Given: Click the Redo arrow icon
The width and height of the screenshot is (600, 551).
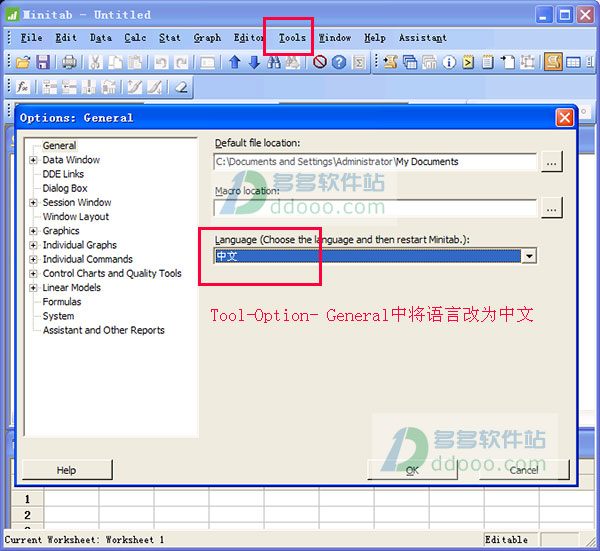Looking at the screenshot, I should [x=181, y=62].
